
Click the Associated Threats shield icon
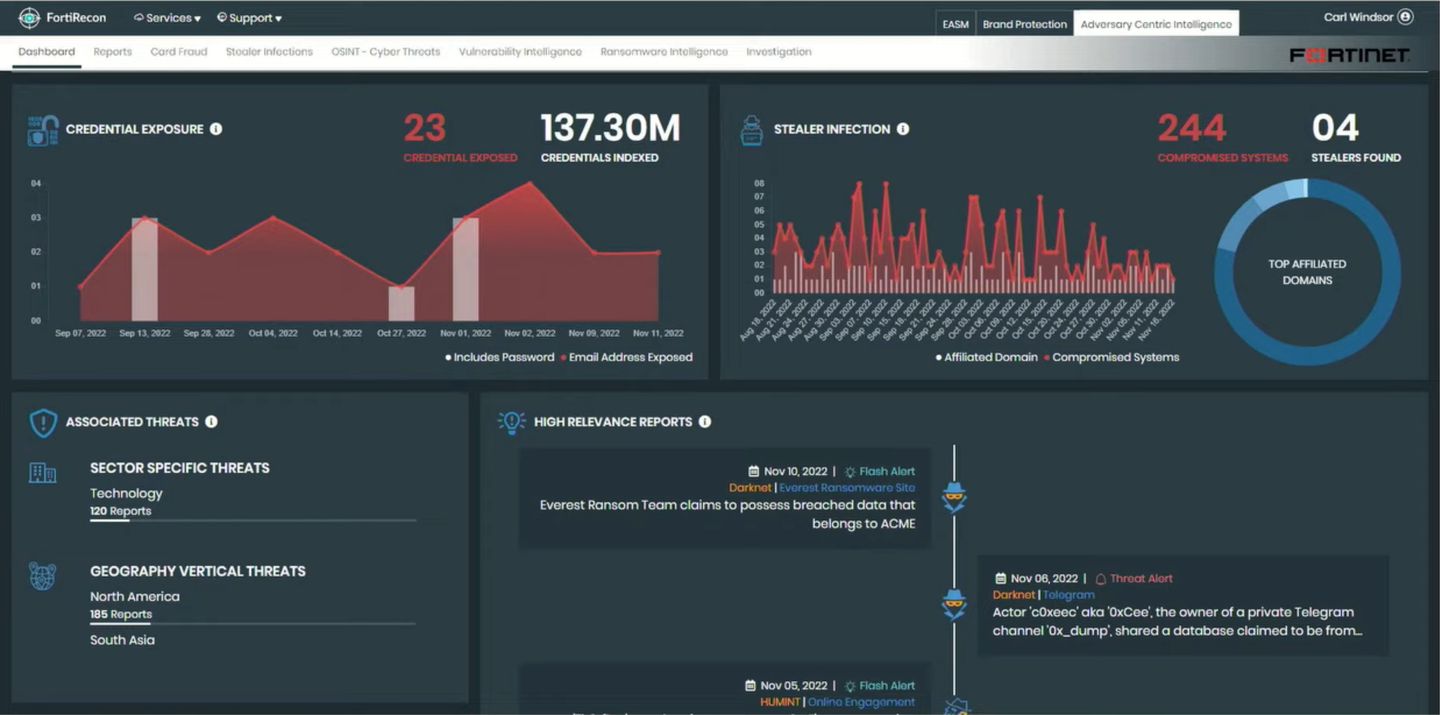point(43,423)
